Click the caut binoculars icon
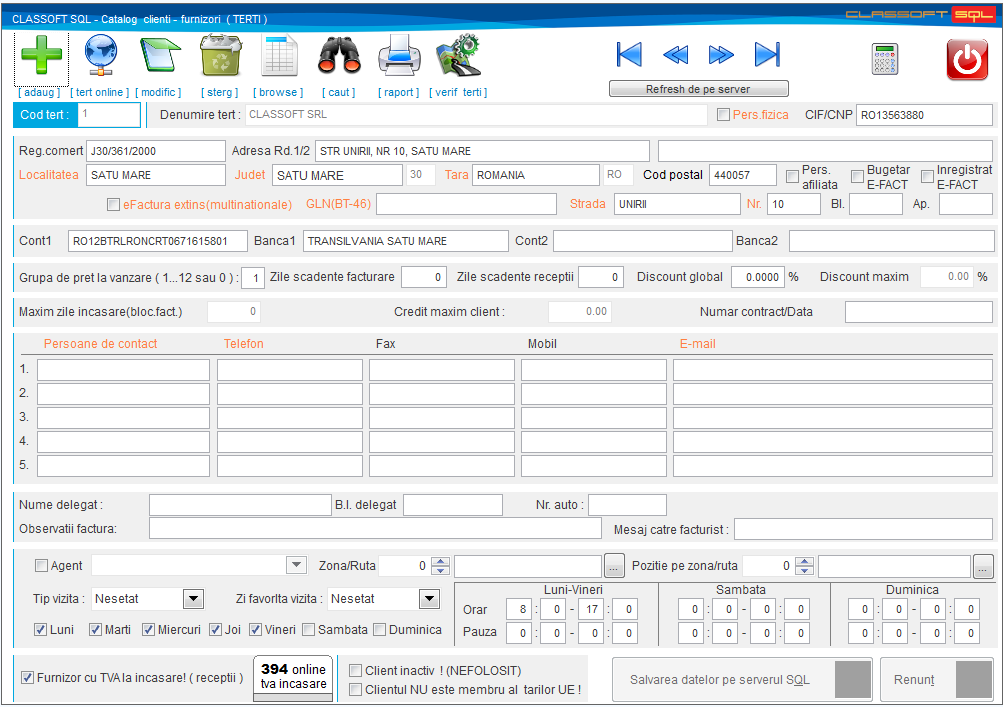Image resolution: width=1003 pixels, height=707 pixels. click(339, 56)
